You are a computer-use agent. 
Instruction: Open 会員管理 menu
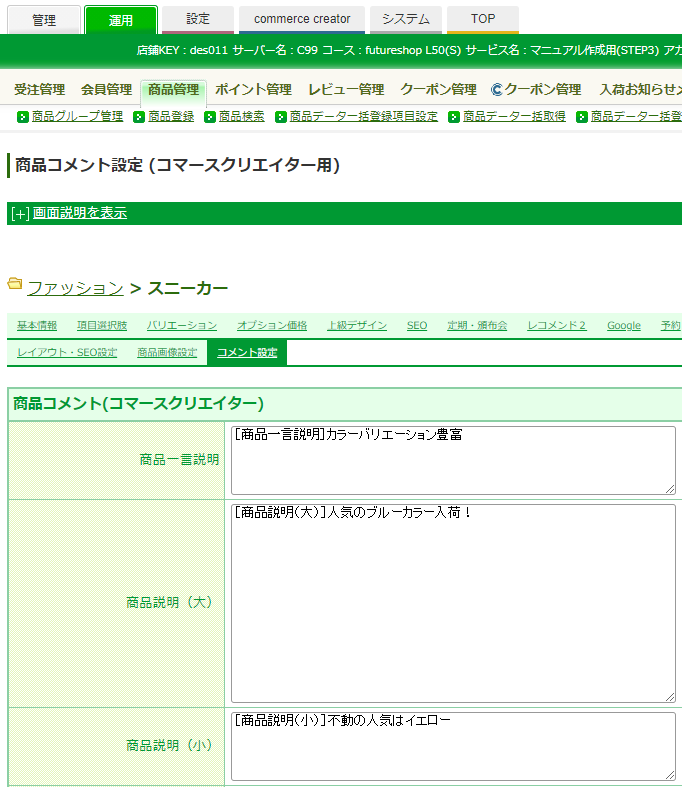pos(106,89)
